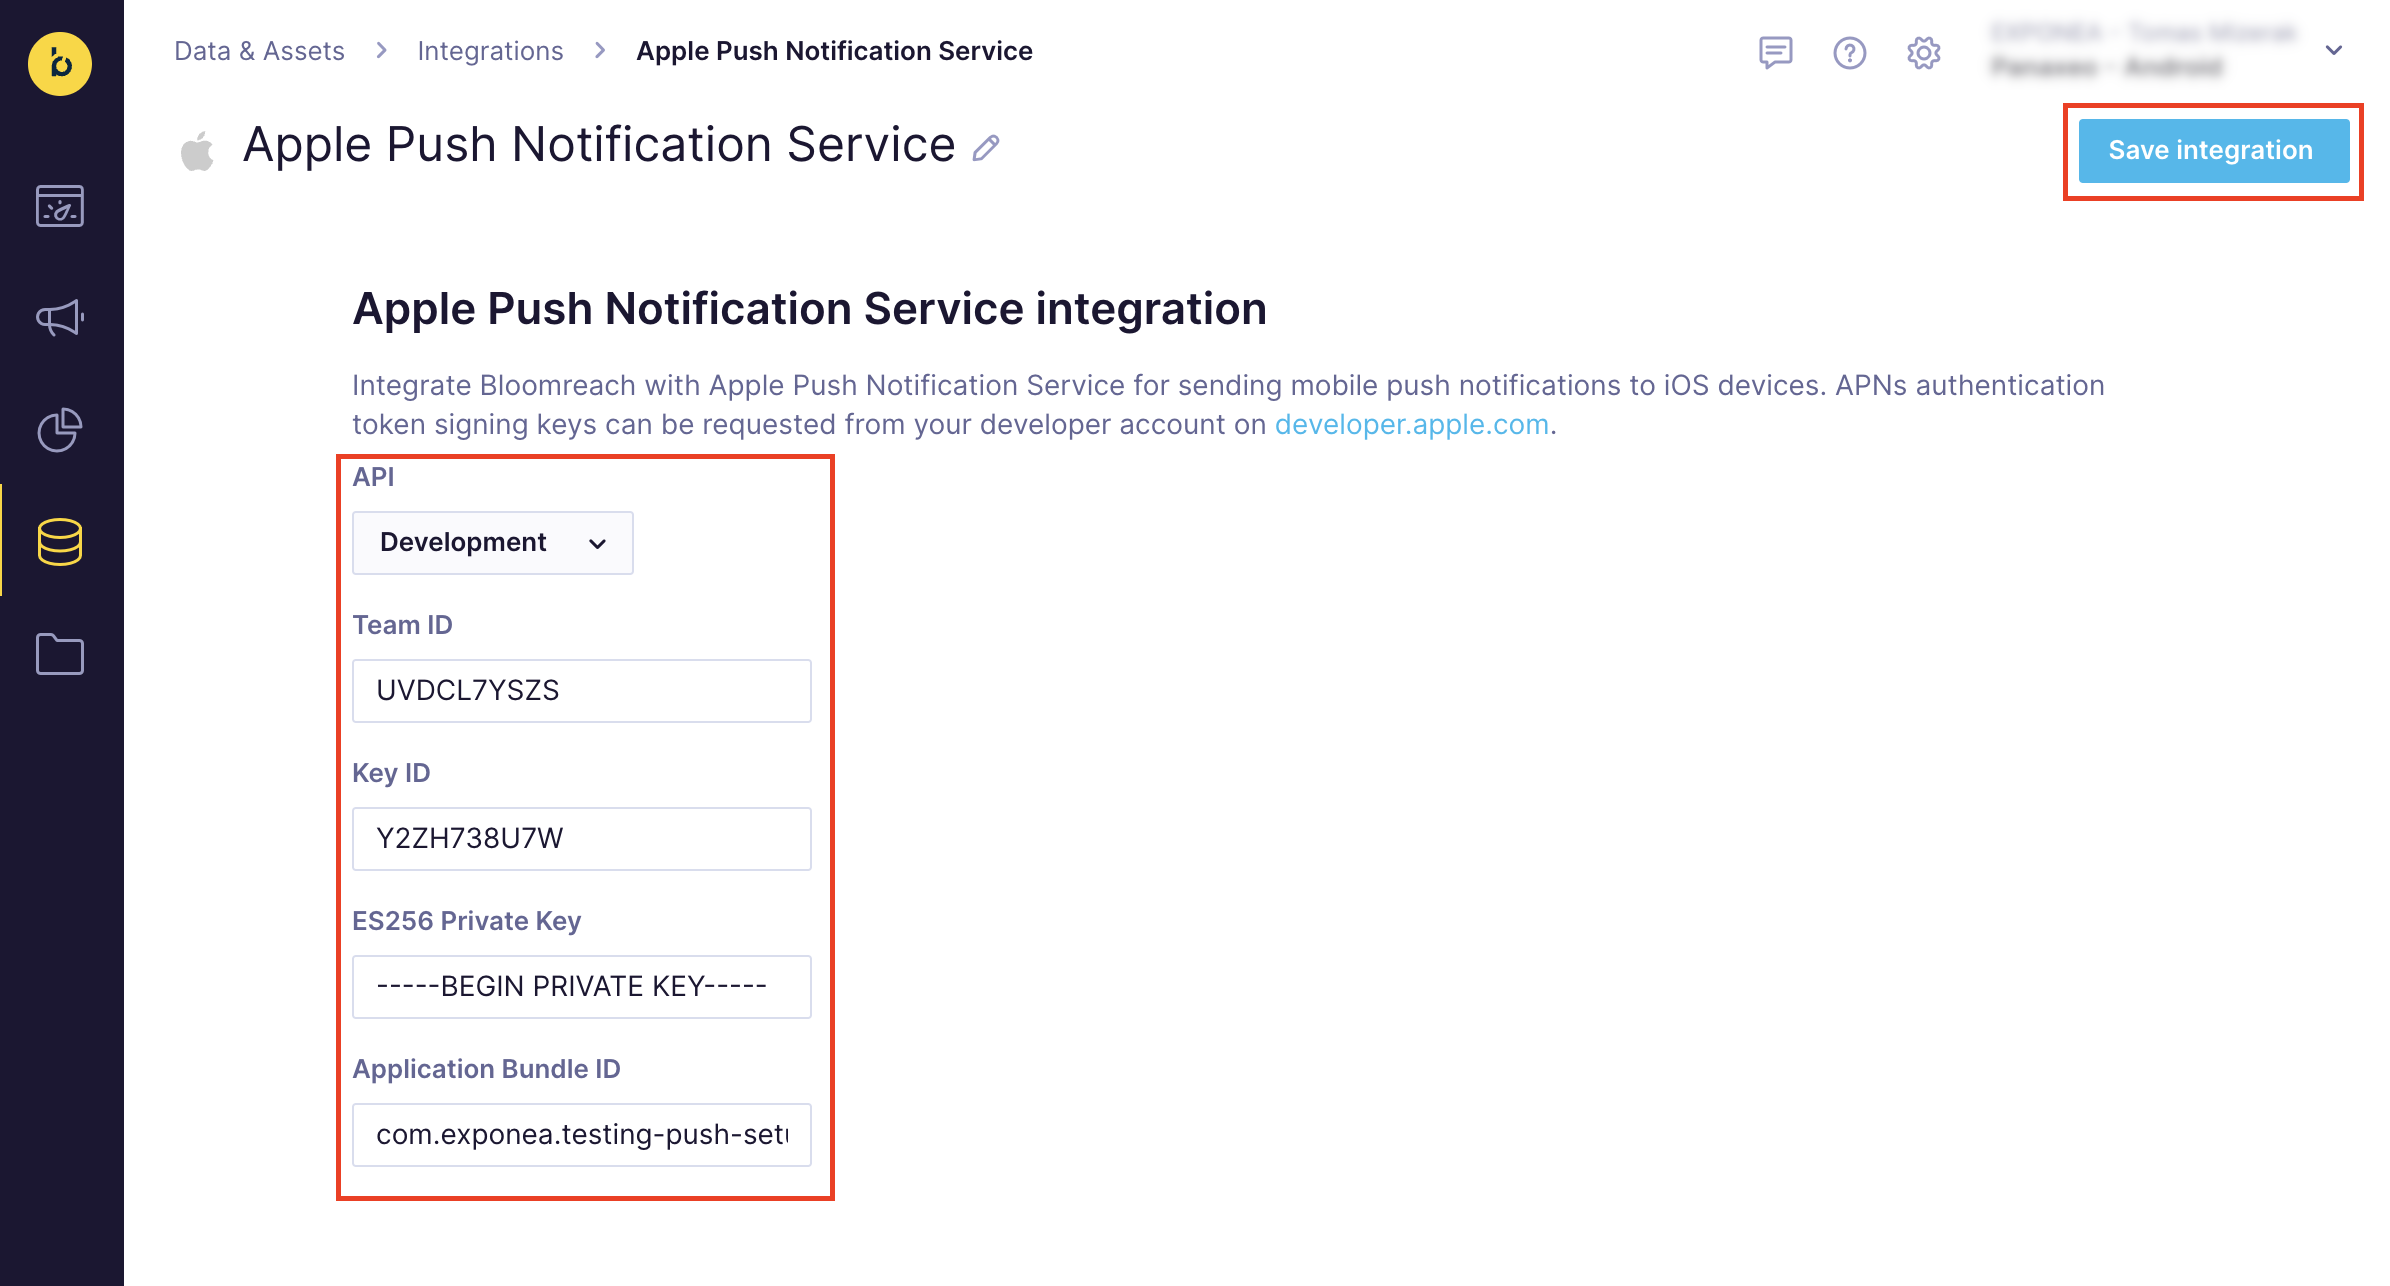The image size is (2390, 1286).
Task: Go to Data & Assets breadcrumb
Action: tap(259, 51)
